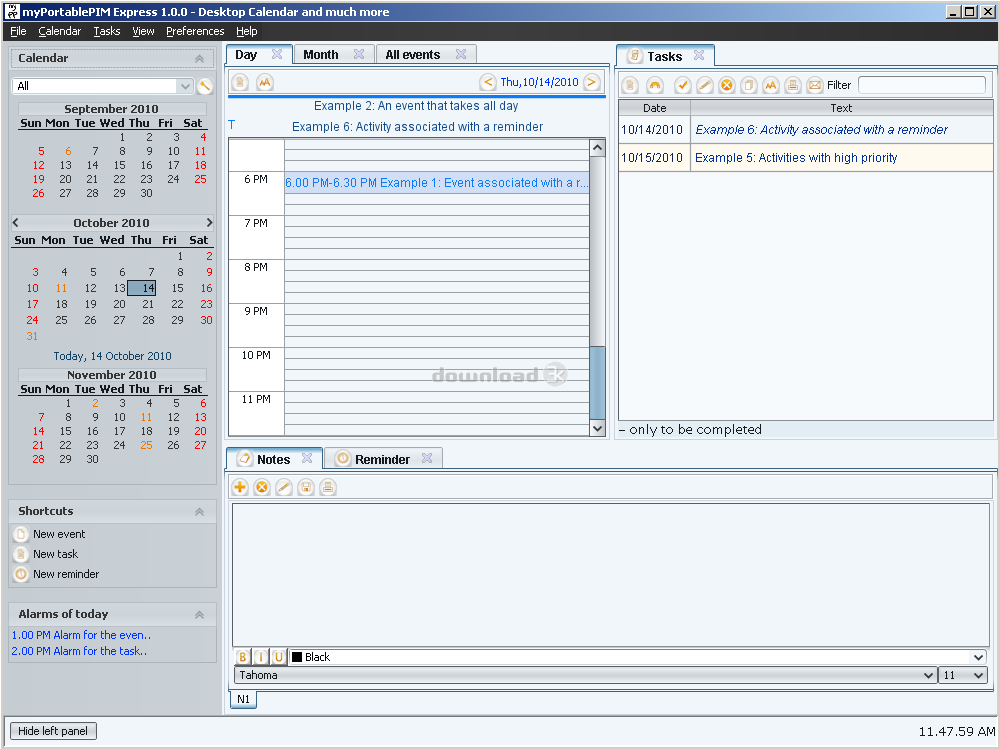Screen dimensions: 1000x749
Task: Show the previous month in the mini calendar
Action: pos(16,223)
